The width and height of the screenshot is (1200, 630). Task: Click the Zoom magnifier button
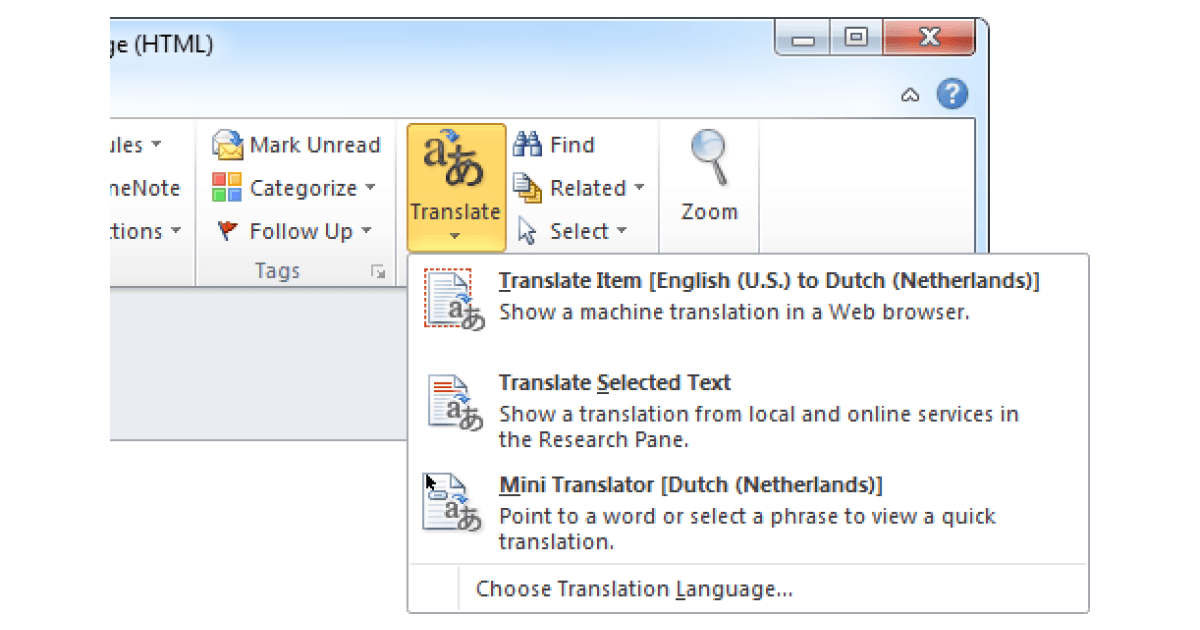pyautogui.click(x=709, y=177)
